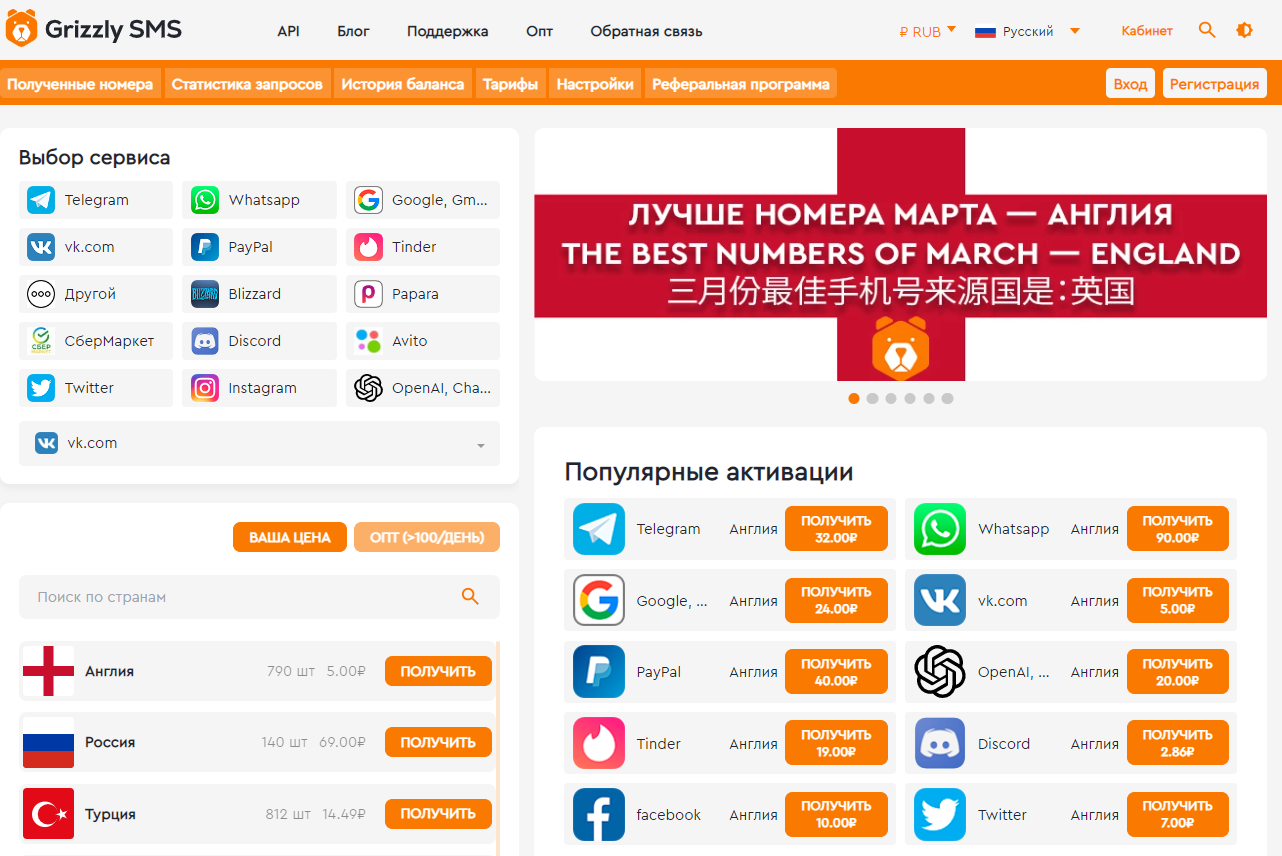Click the search icon in country search
The width and height of the screenshot is (1282, 856).
click(x=470, y=597)
